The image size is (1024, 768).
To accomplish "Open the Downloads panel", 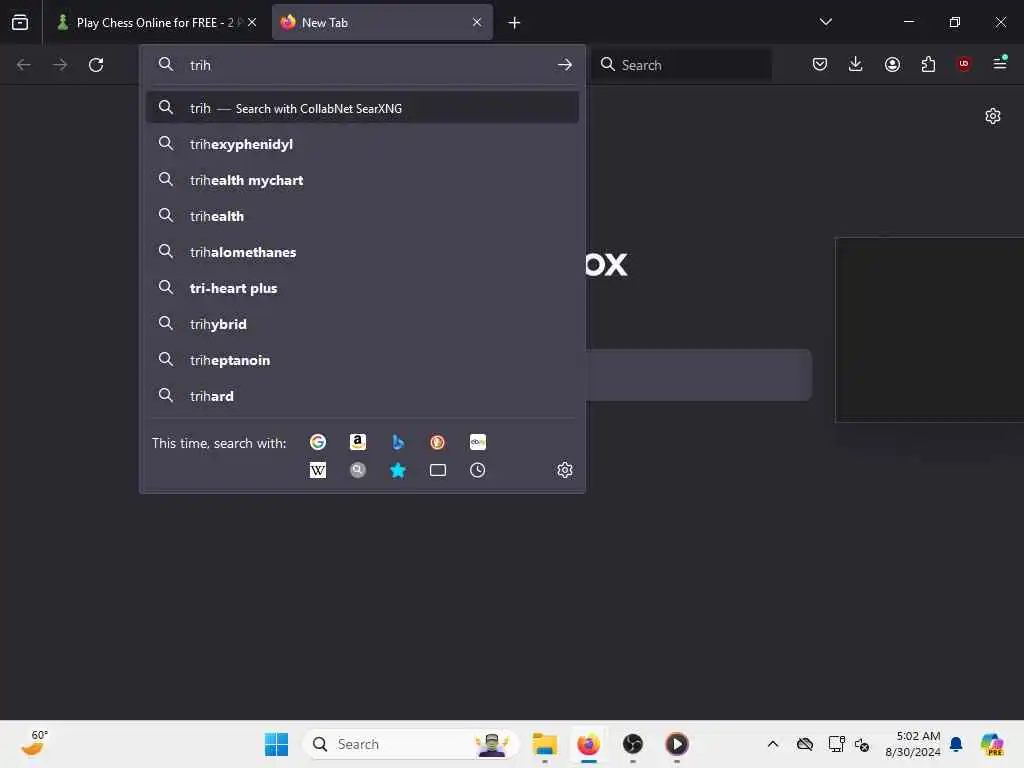I will tap(856, 64).
